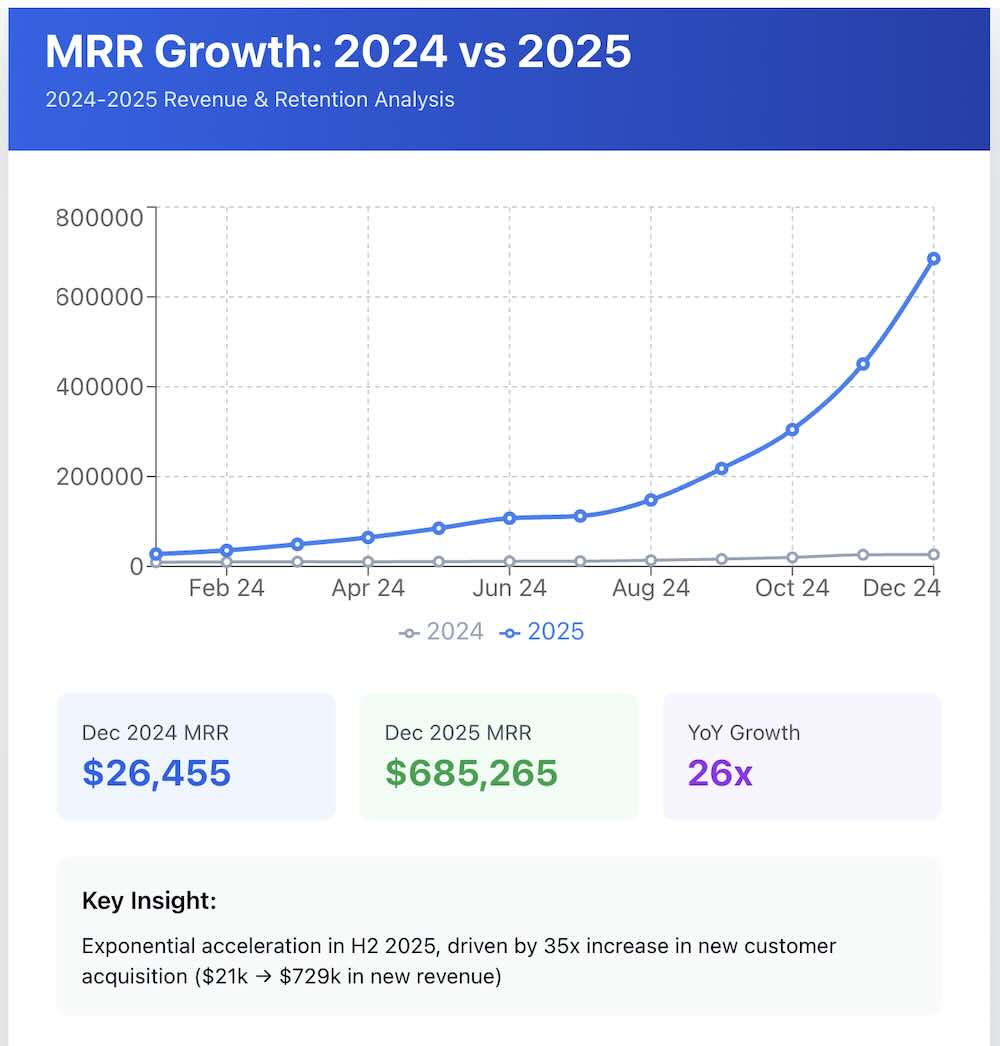Select the 2025 data point at Feb 24
1000x1046 pixels.
point(227,551)
